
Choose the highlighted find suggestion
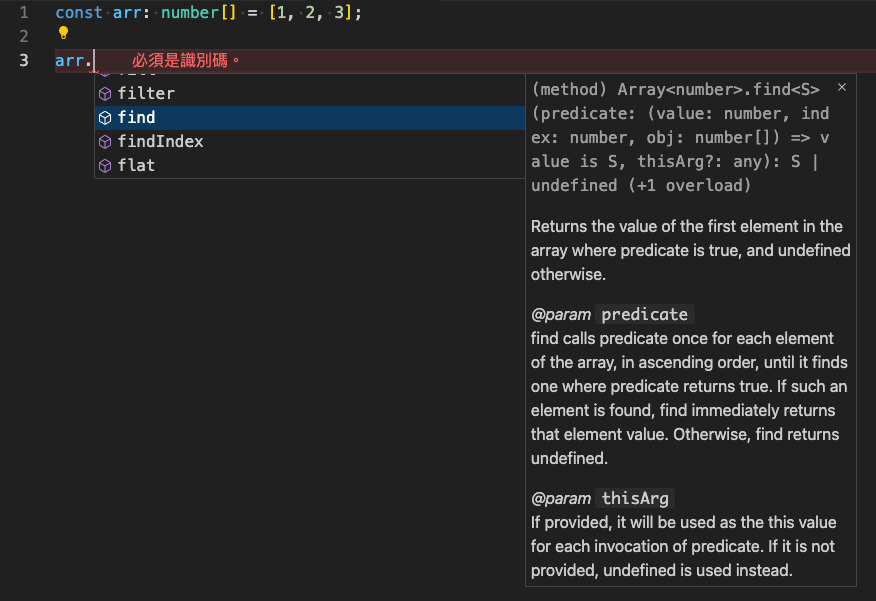pyautogui.click(x=136, y=117)
